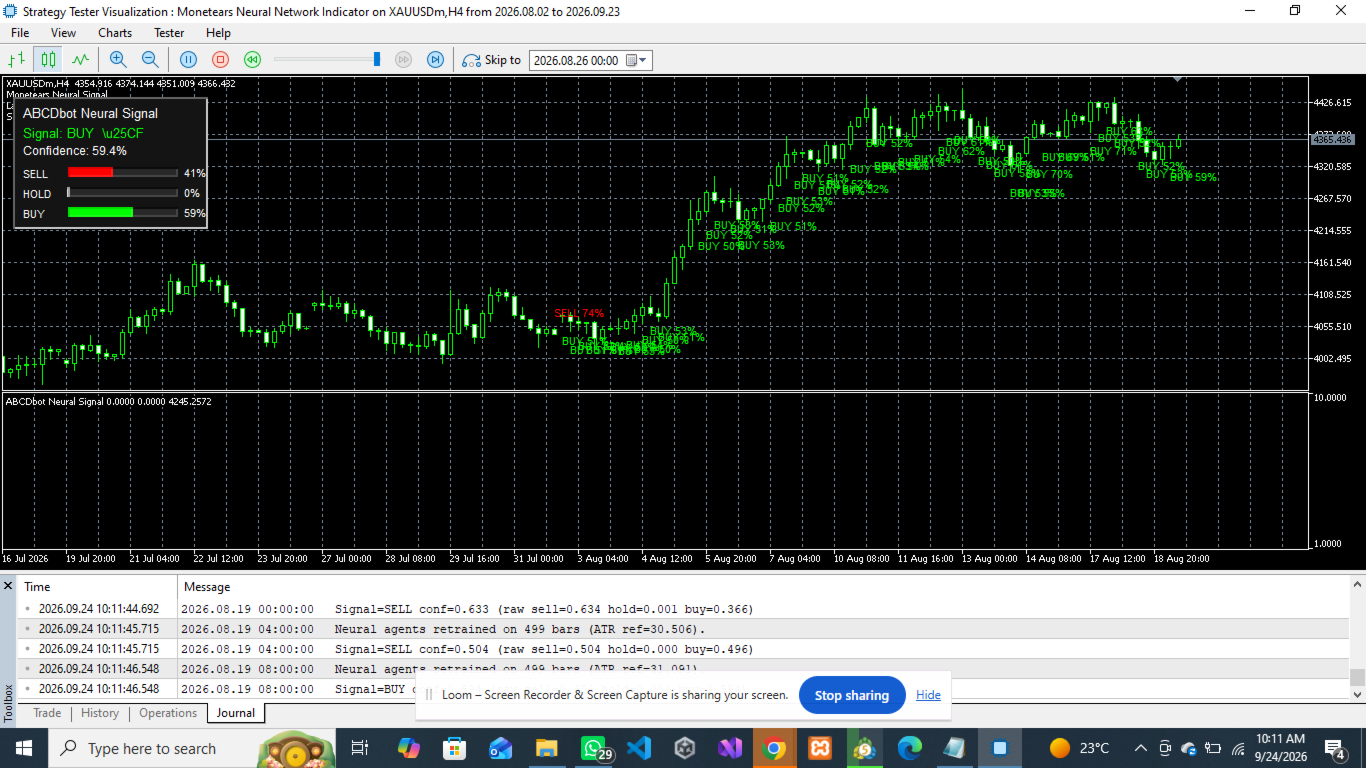Viewport: 1366px width, 768px height.
Task: Hide the Loom sharing notification
Action: 928,695
